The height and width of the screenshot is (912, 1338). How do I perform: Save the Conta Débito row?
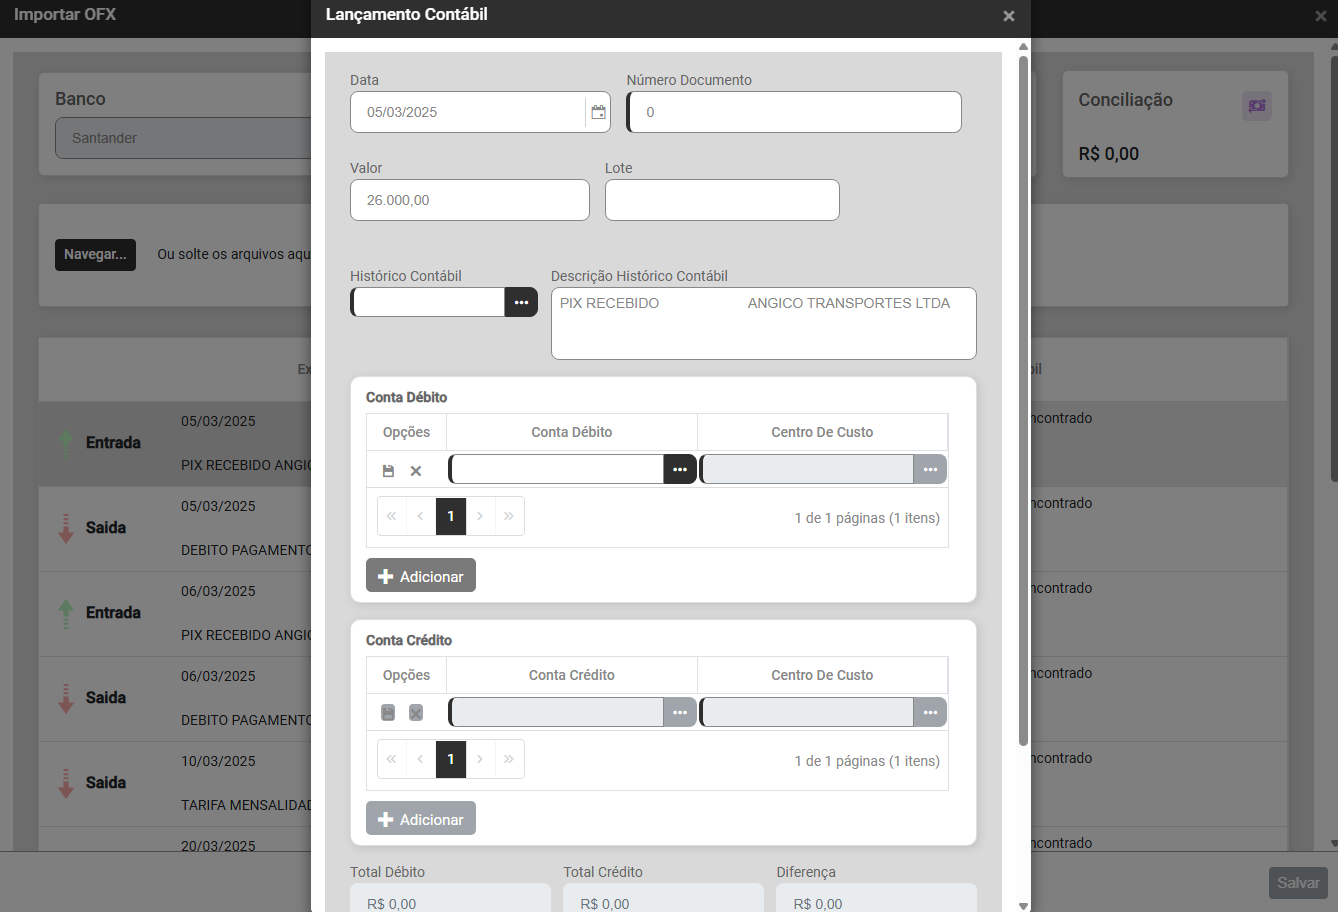point(388,470)
